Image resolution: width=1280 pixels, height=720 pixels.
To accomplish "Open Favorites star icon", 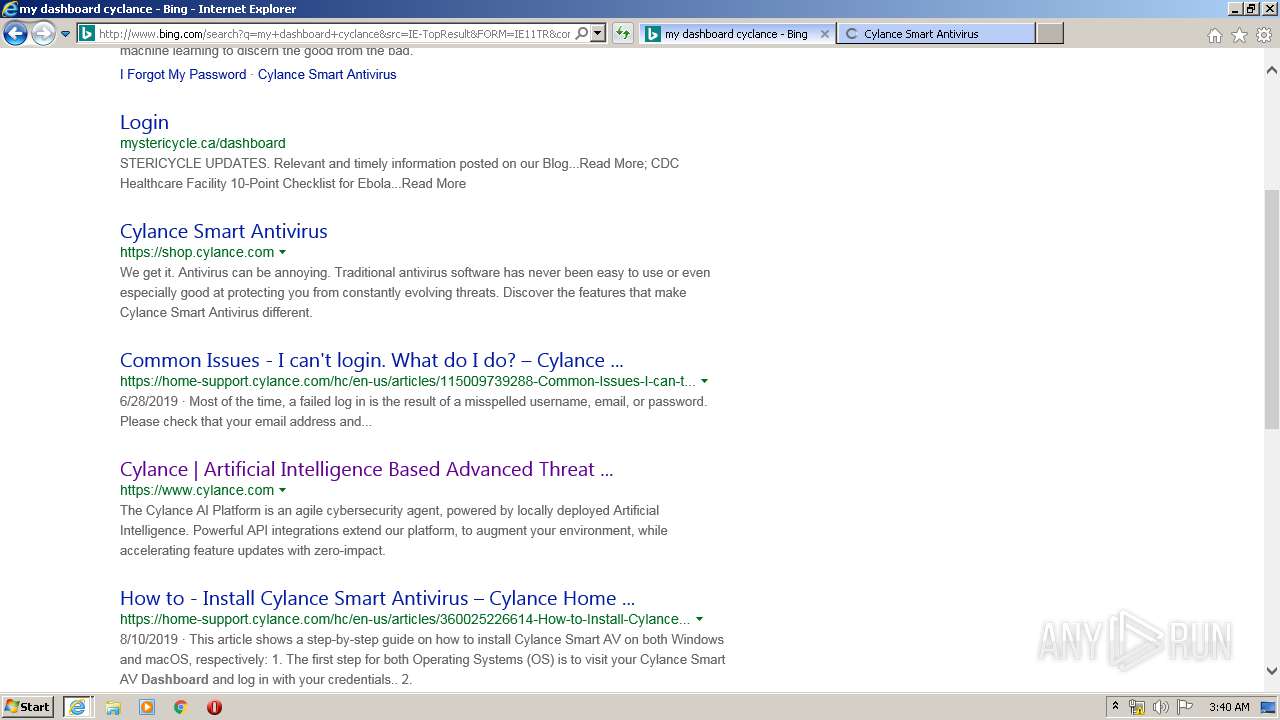I will coord(1239,35).
